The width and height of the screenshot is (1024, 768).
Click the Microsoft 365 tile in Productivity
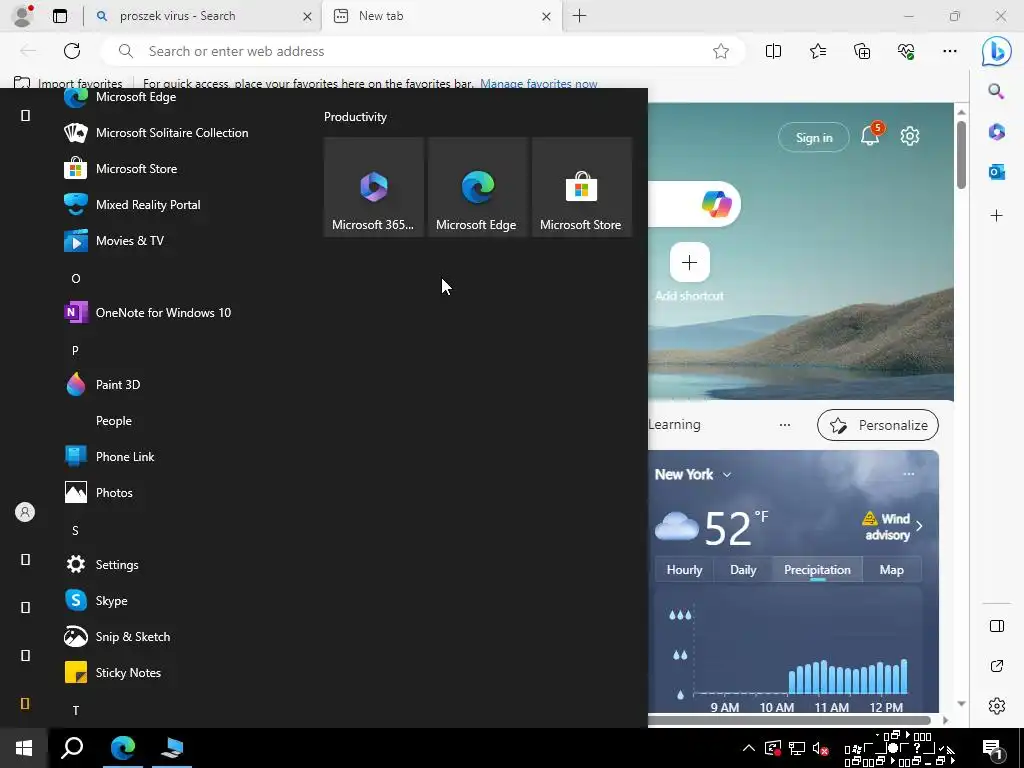374,187
